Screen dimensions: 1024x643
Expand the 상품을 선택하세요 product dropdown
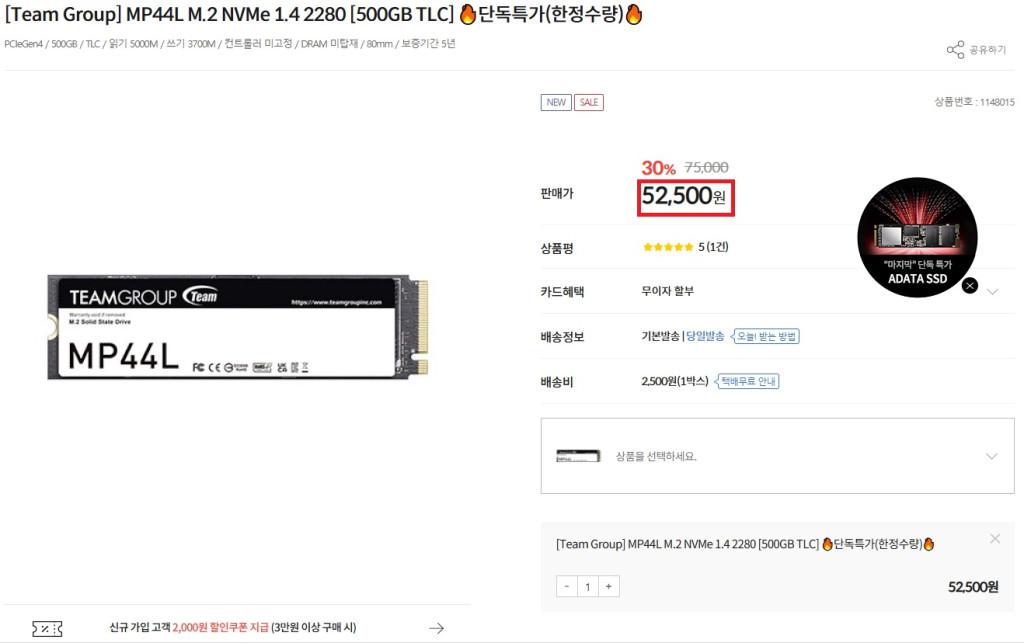777,456
